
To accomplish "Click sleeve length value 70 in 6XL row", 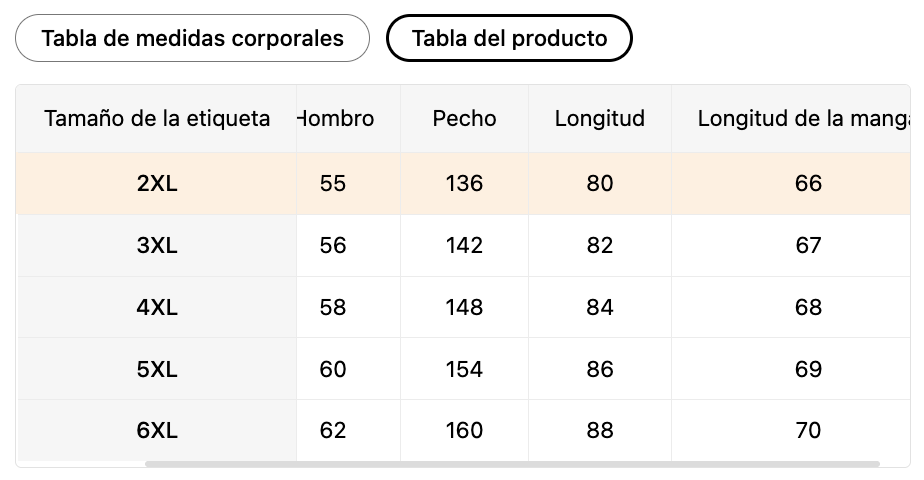I will 808,431.
